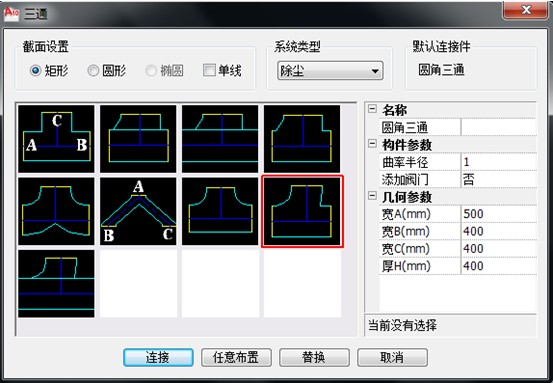
Task: Choose the Y-shaped tee thumbnail labeled A, B, C
Action: point(138,211)
